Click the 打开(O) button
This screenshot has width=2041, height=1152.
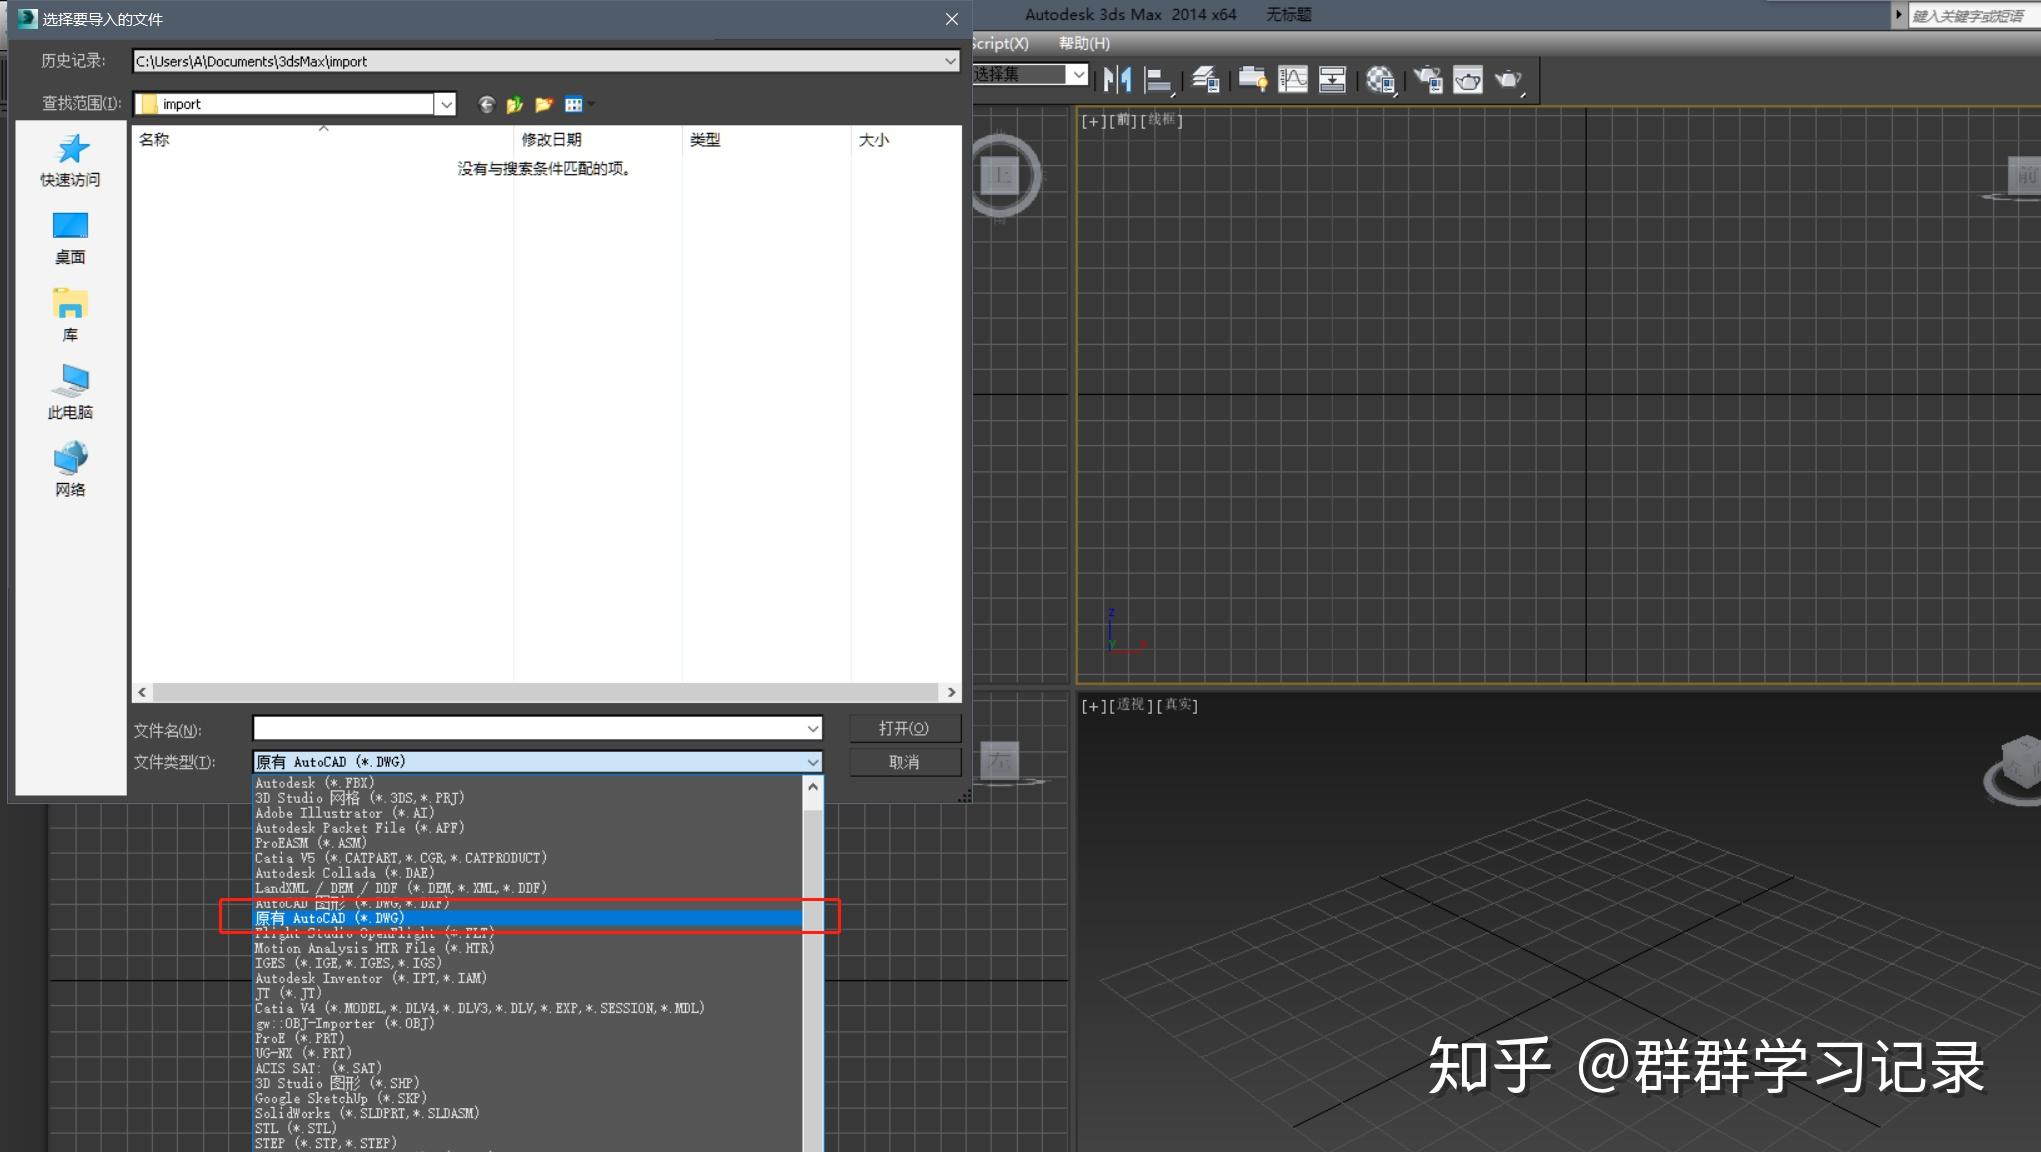pos(905,729)
